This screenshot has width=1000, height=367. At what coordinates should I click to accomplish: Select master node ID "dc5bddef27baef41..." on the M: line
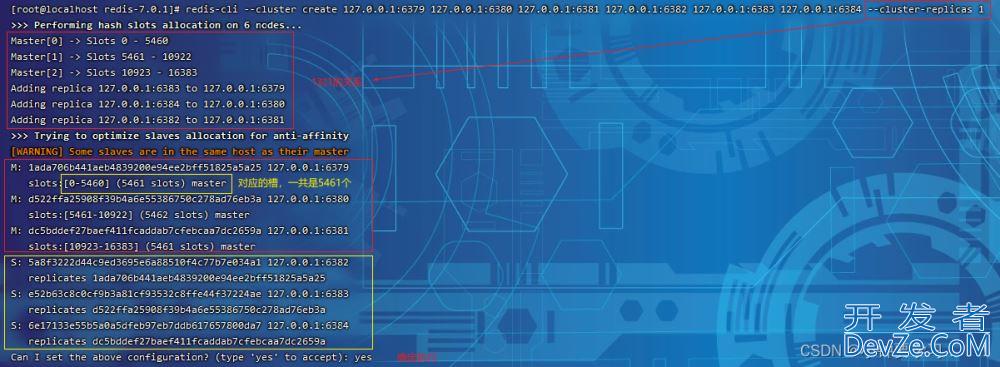145,230
